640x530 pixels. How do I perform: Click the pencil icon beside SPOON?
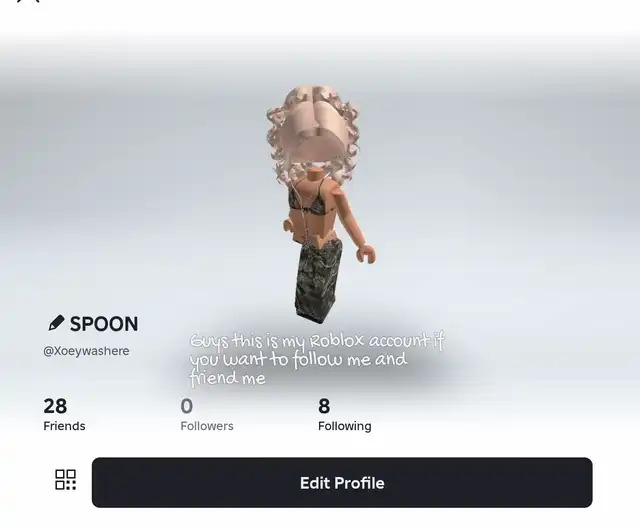[56, 323]
